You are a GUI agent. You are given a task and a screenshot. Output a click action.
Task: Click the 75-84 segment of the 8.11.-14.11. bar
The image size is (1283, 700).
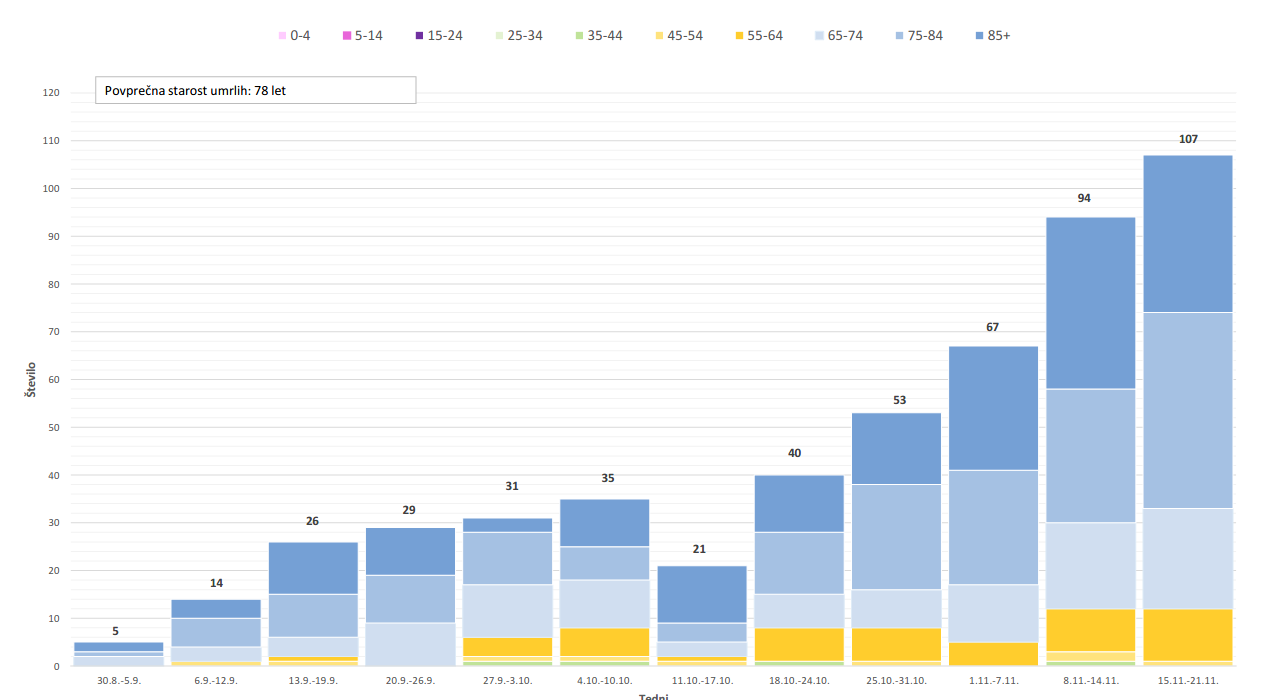tap(1090, 456)
